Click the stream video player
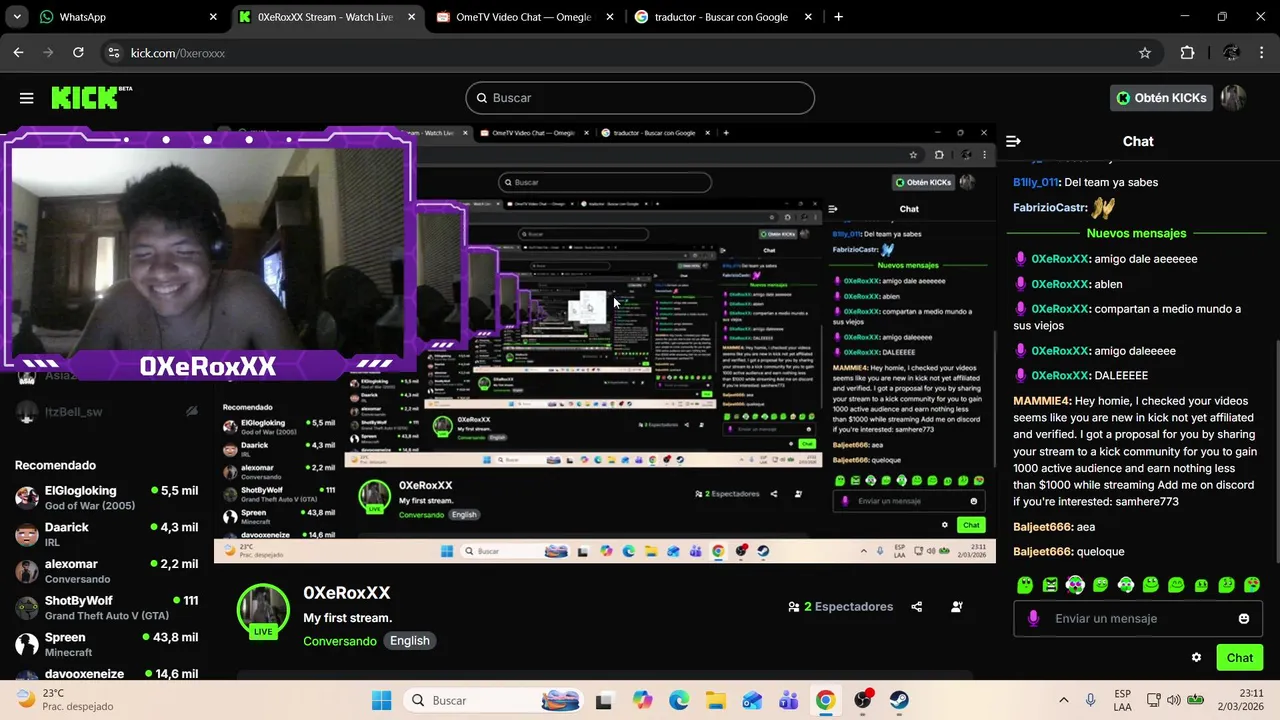Screen dimensions: 1280x720 pos(604,344)
